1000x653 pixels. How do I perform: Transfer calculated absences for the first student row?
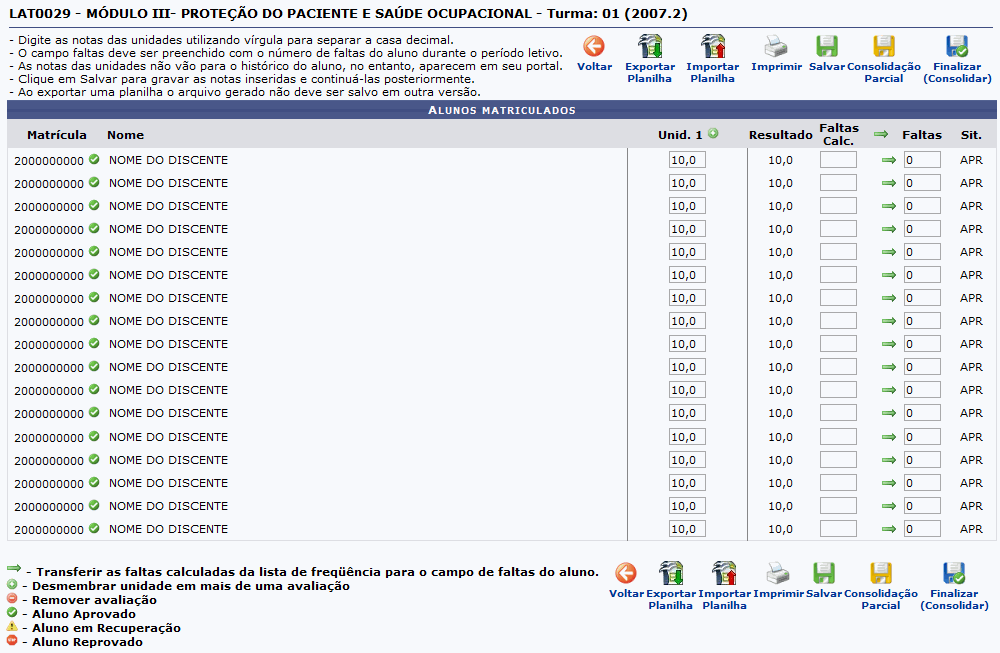click(889, 160)
